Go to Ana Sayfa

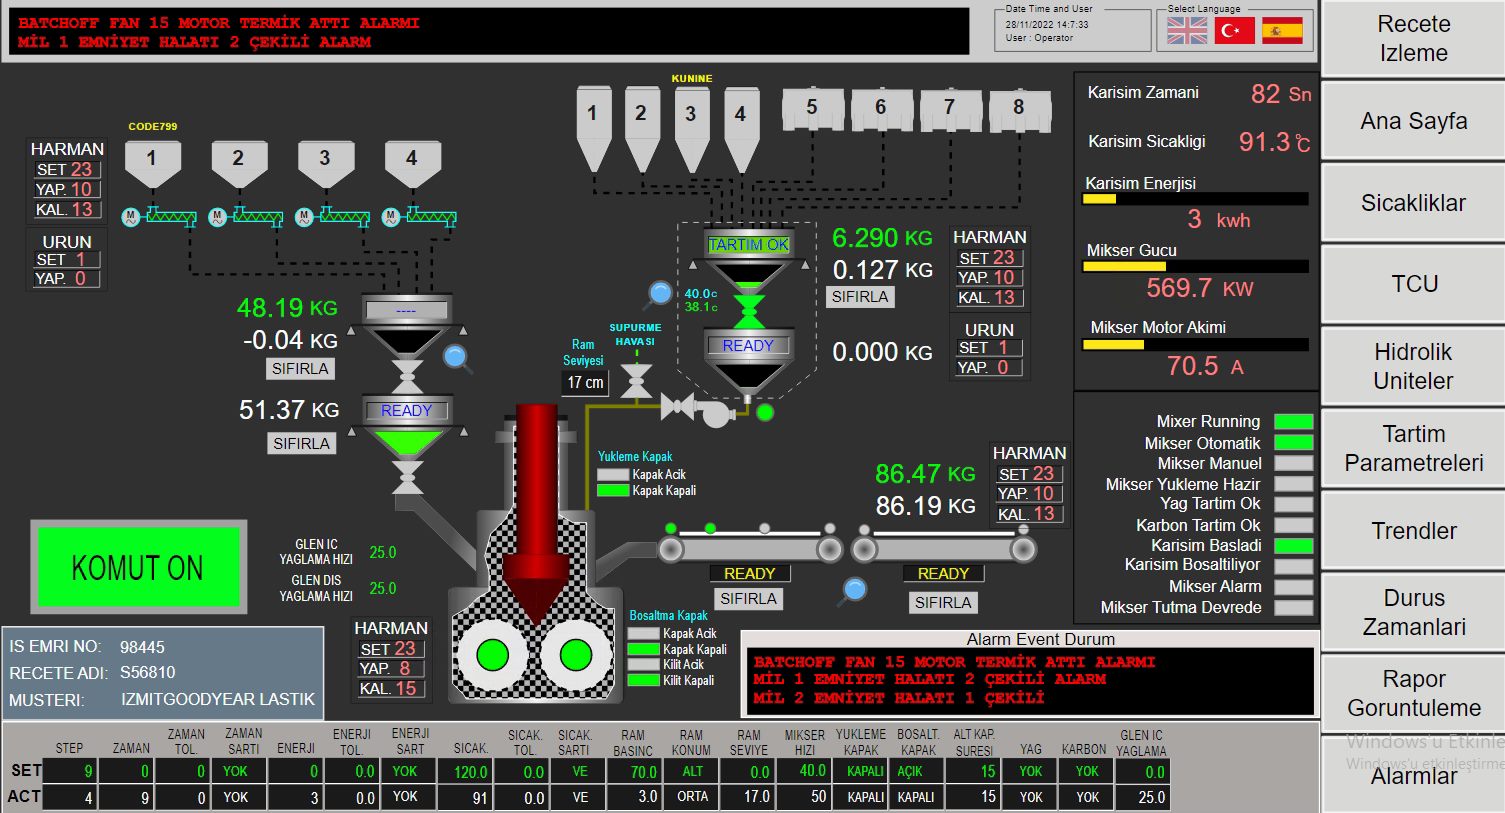click(x=1413, y=121)
